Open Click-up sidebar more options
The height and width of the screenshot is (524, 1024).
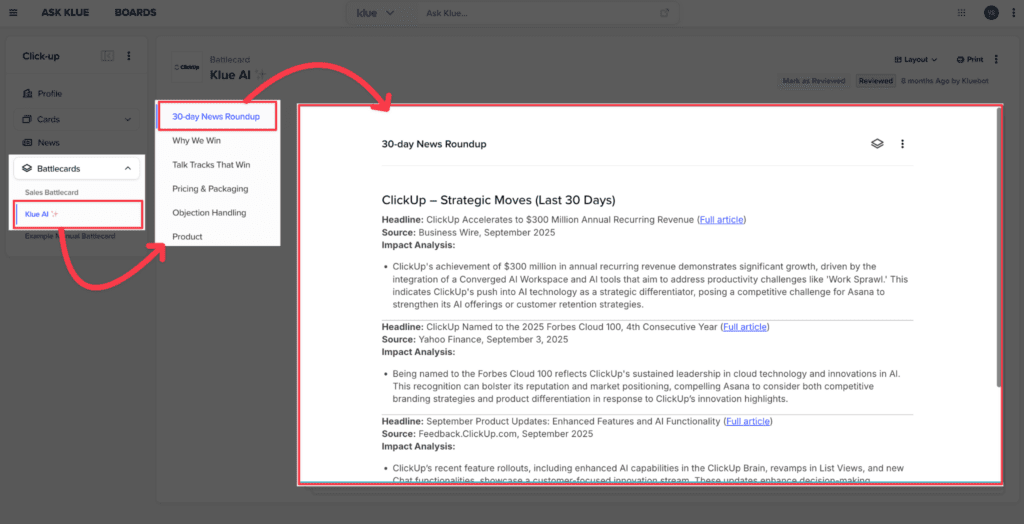pyautogui.click(x=129, y=56)
